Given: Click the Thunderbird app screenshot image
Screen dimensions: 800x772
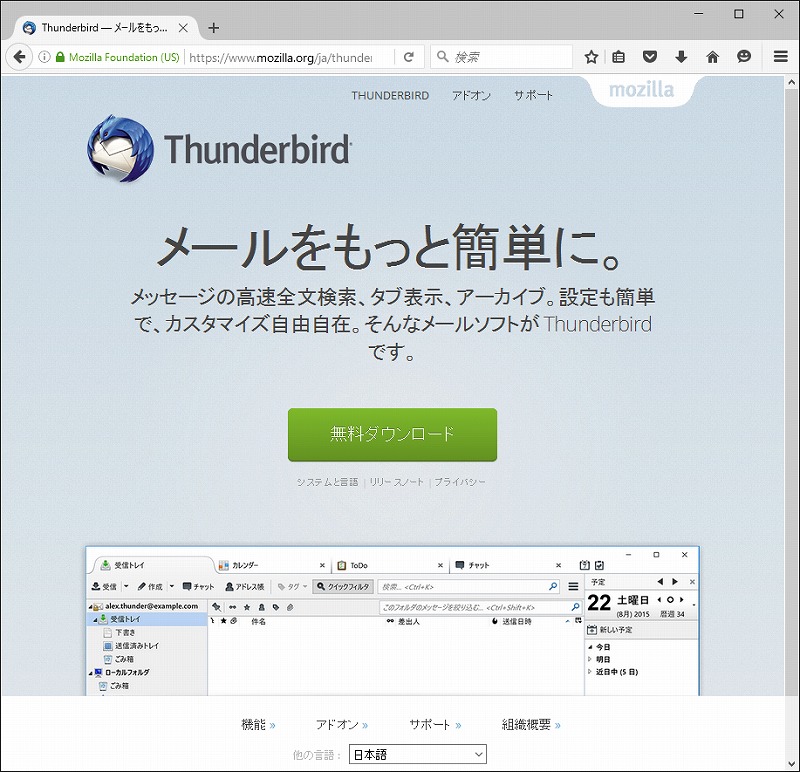Looking at the screenshot, I should (392, 620).
